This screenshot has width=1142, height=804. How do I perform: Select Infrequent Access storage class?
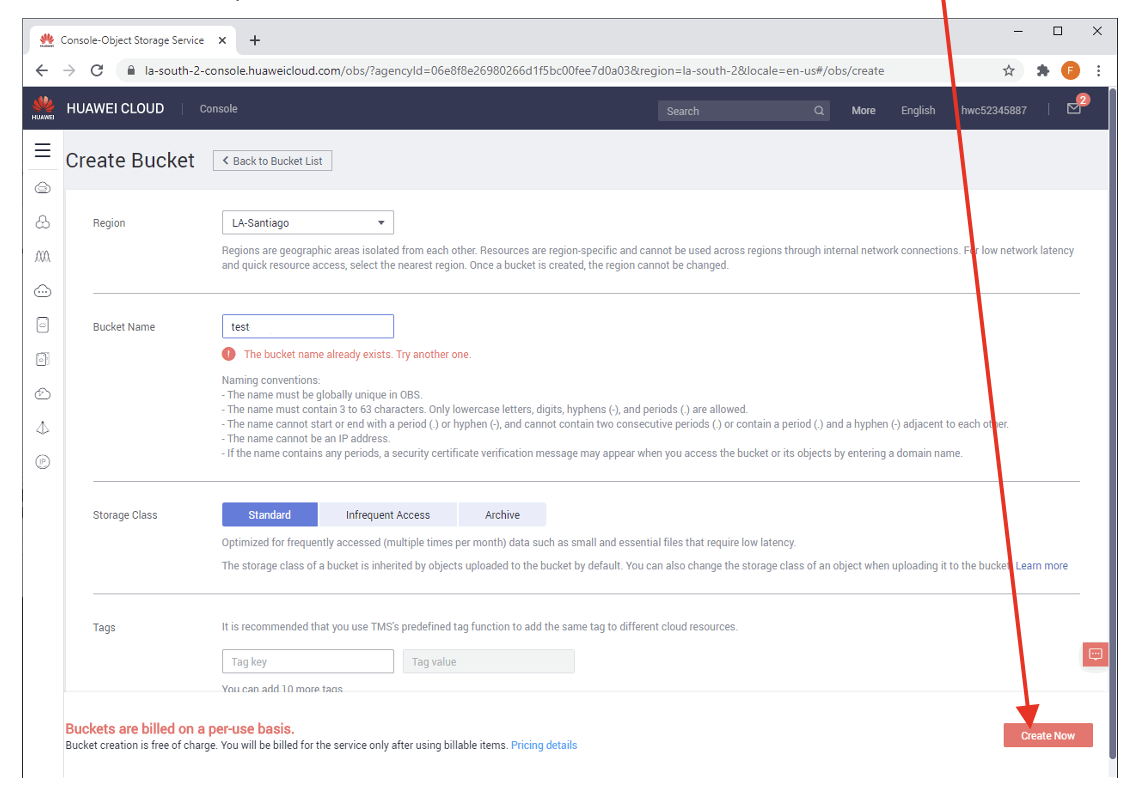[x=388, y=515]
